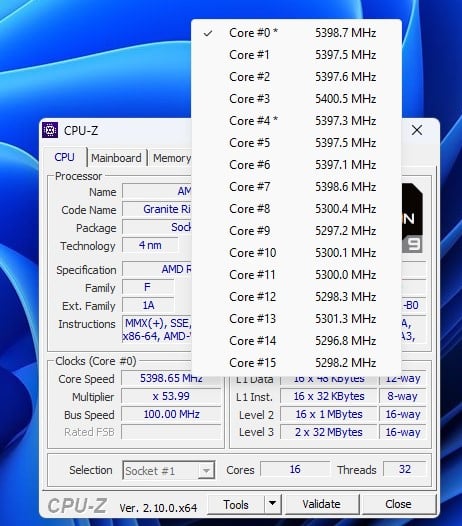Choose Core #8 in the clocks menu

coord(296,209)
